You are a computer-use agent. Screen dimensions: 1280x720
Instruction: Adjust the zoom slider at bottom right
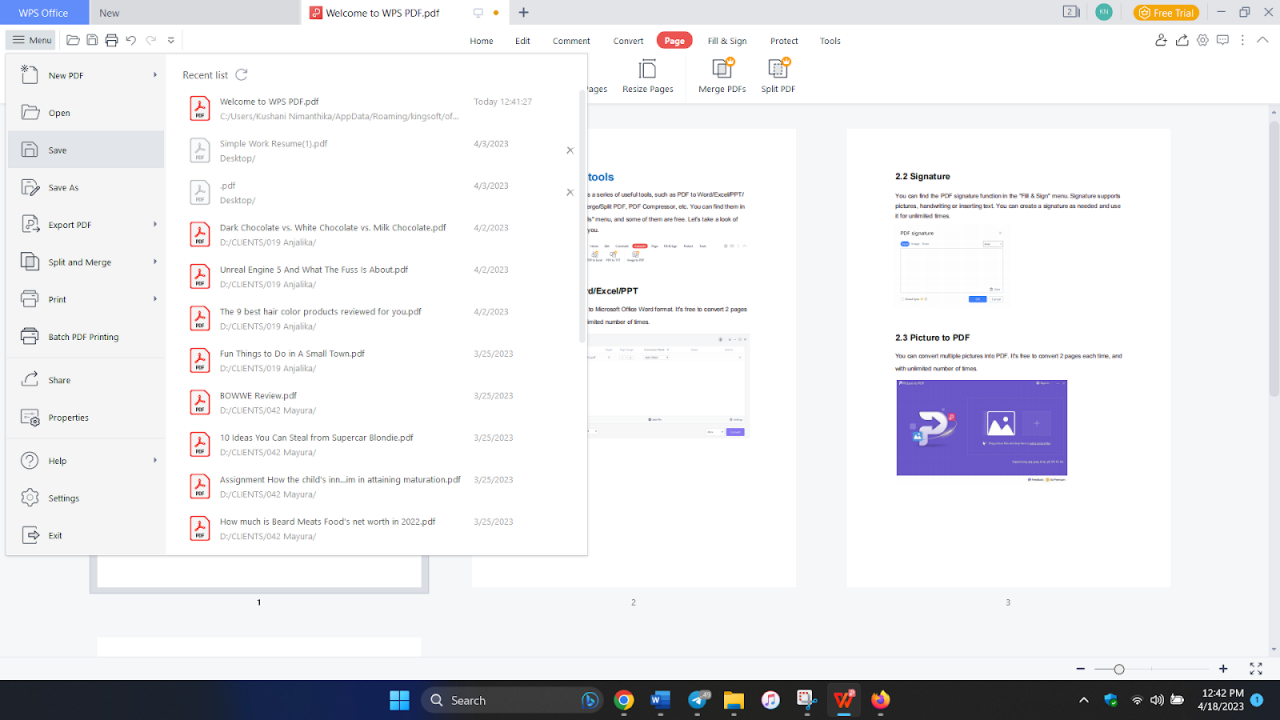coord(1120,668)
